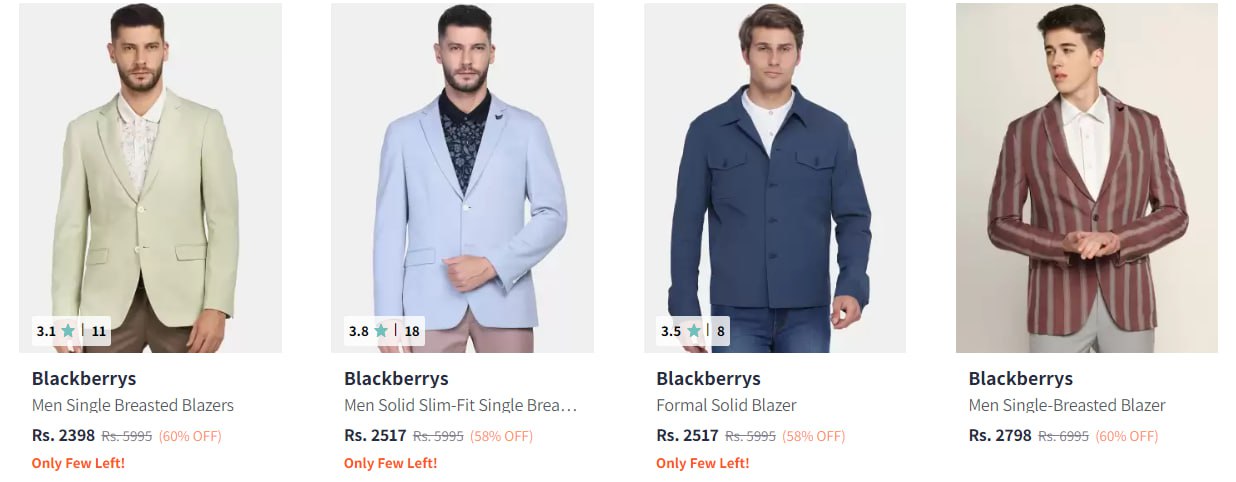Click "Men Single Breasted Blazers" product title
The image size is (1236, 482).
coord(133,406)
